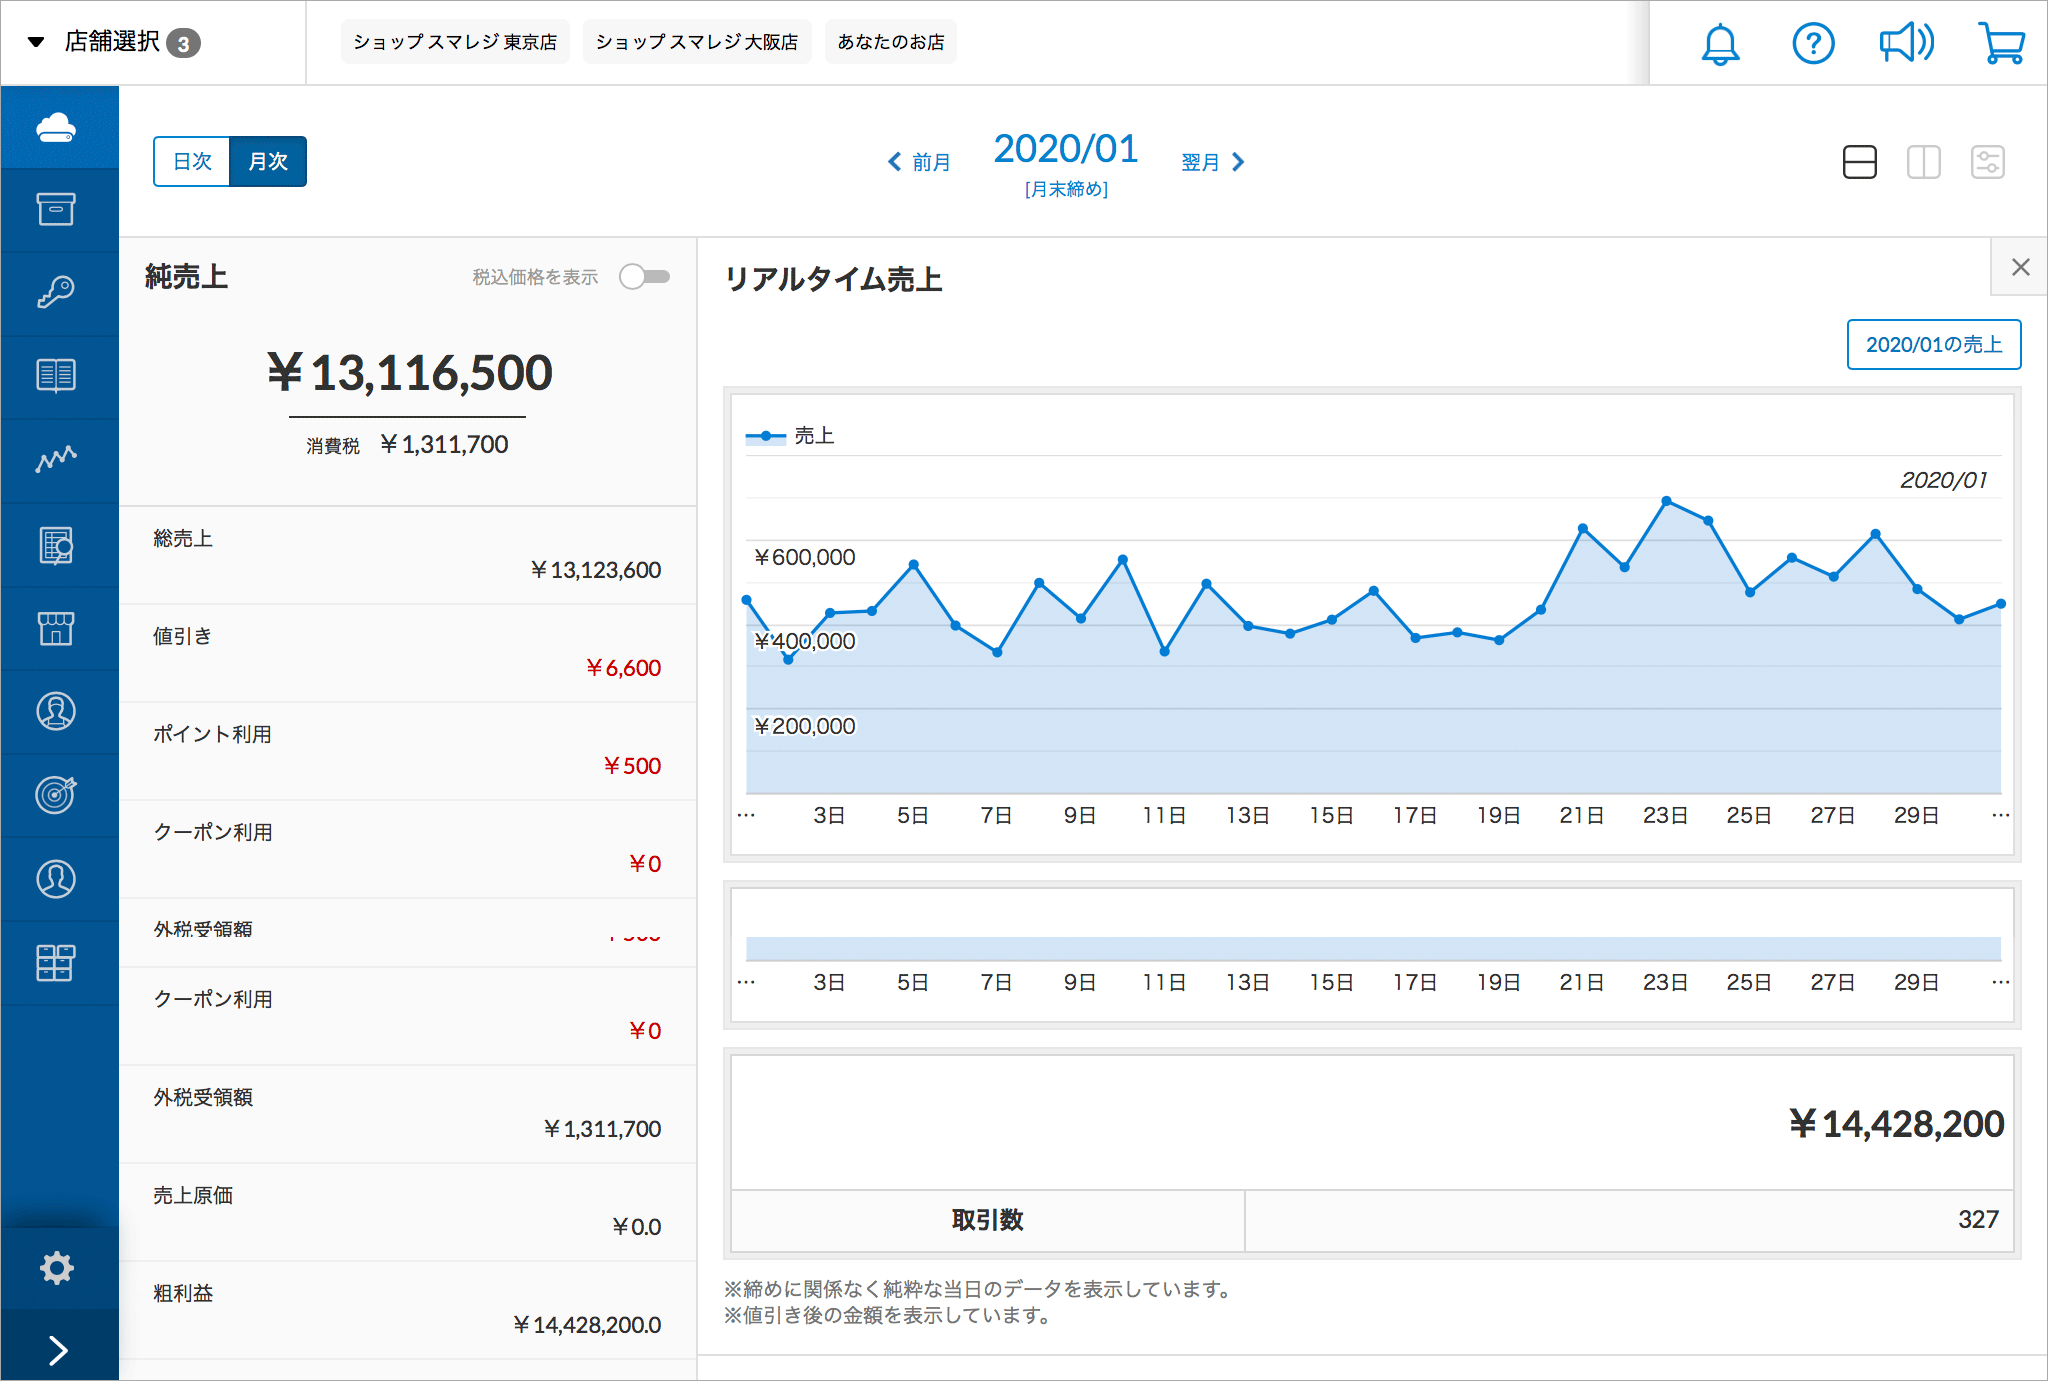Open the shopping cart icon
The image size is (2048, 1381).
[x=2002, y=43]
